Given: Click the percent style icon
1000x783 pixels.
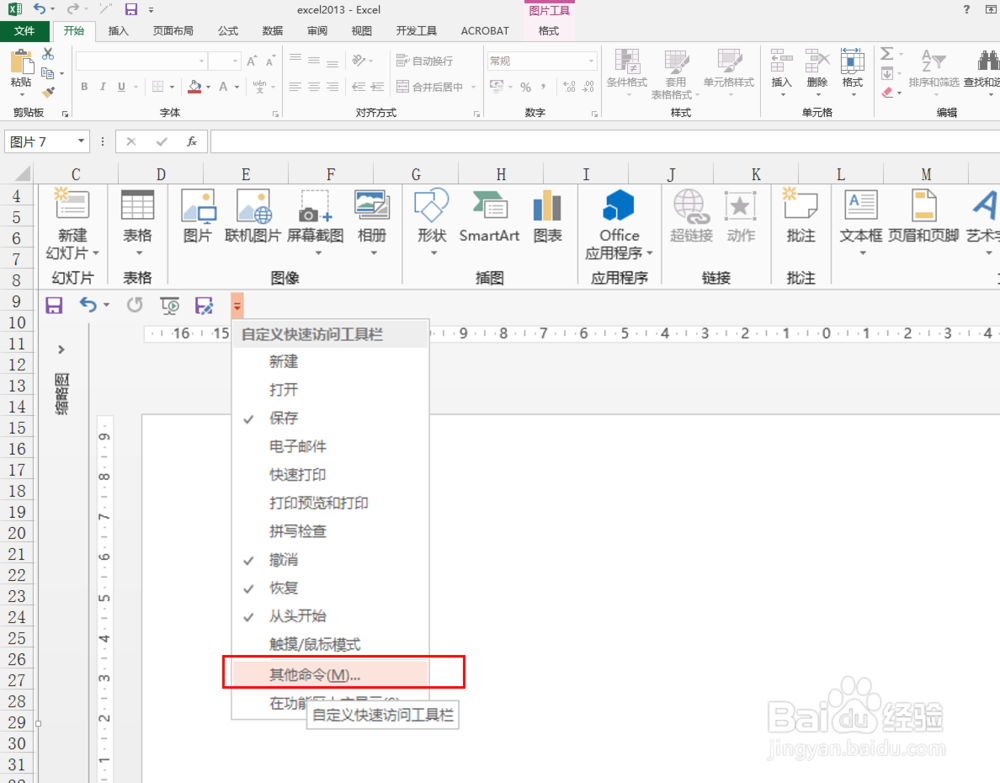Looking at the screenshot, I should pyautogui.click(x=526, y=87).
